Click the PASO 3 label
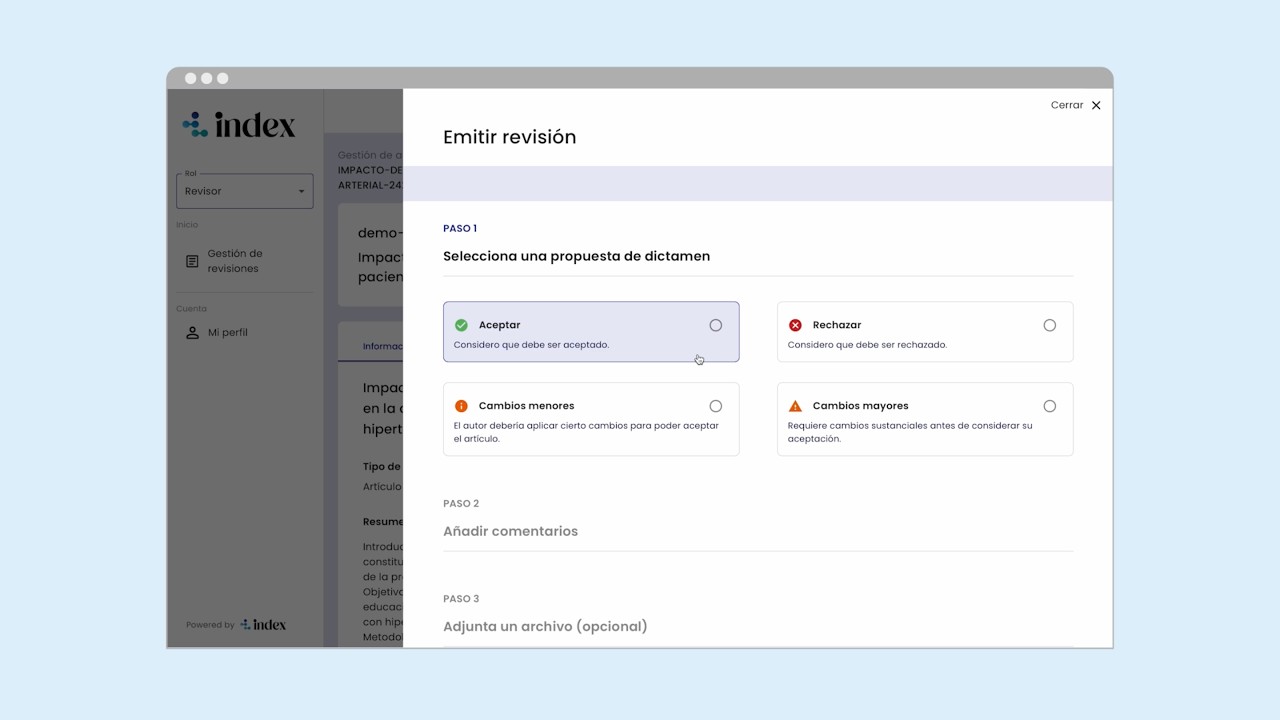Image resolution: width=1280 pixels, height=720 pixels. click(461, 599)
